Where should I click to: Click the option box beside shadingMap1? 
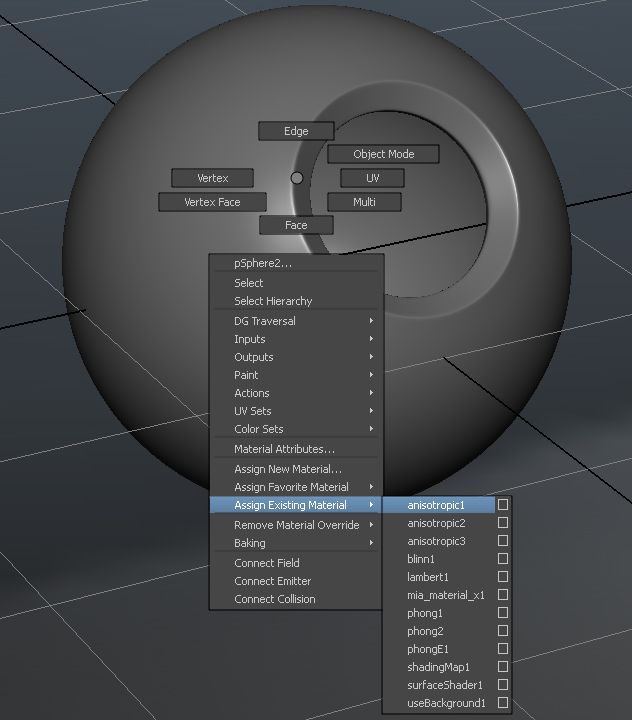point(503,666)
